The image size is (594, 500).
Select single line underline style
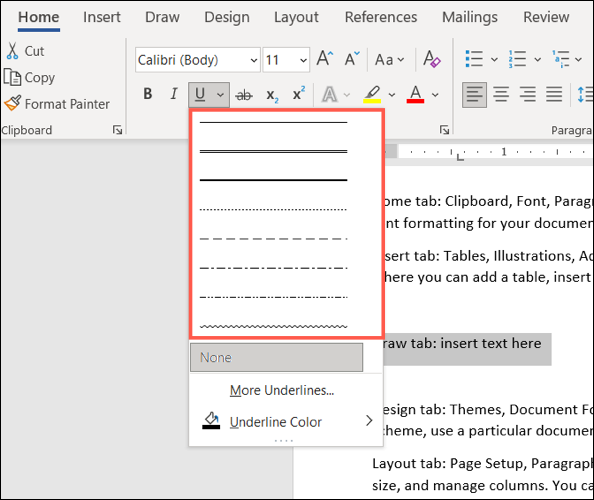click(274, 122)
